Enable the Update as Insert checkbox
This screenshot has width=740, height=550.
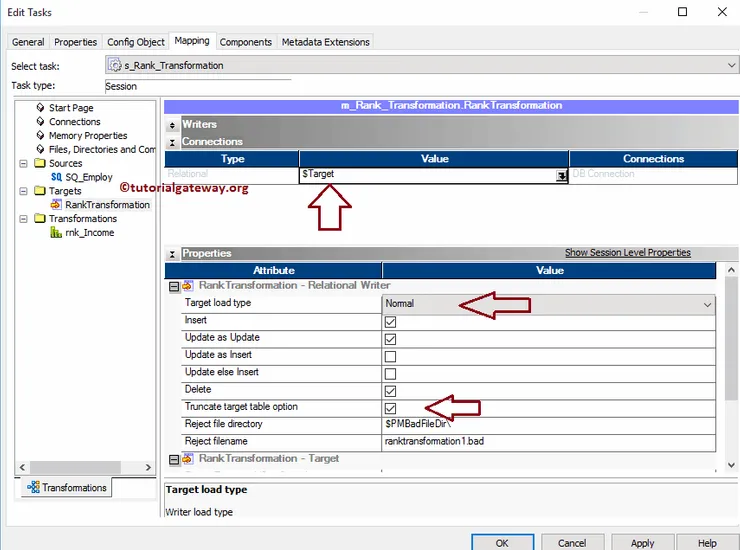[390, 356]
